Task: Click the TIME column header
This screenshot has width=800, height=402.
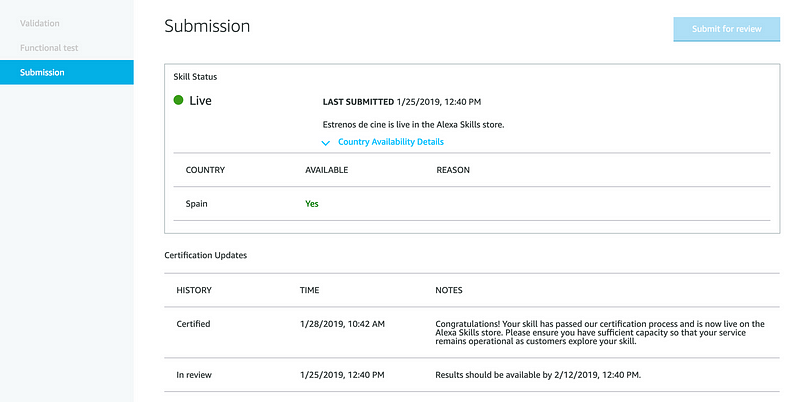Action: coord(310,290)
